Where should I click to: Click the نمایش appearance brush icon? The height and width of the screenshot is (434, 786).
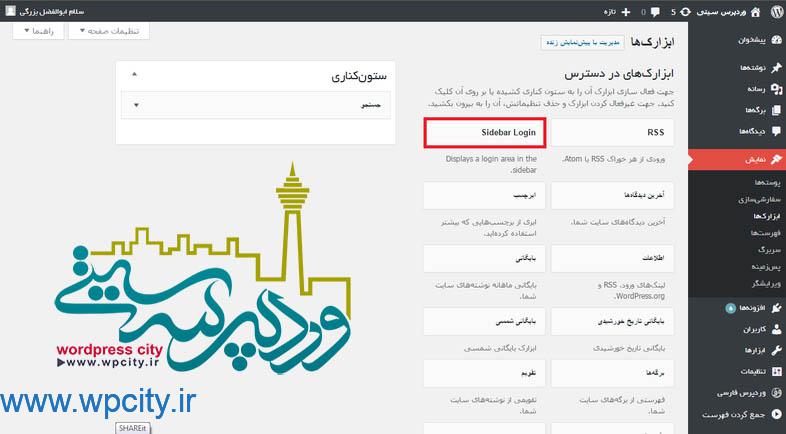pyautogui.click(x=776, y=159)
